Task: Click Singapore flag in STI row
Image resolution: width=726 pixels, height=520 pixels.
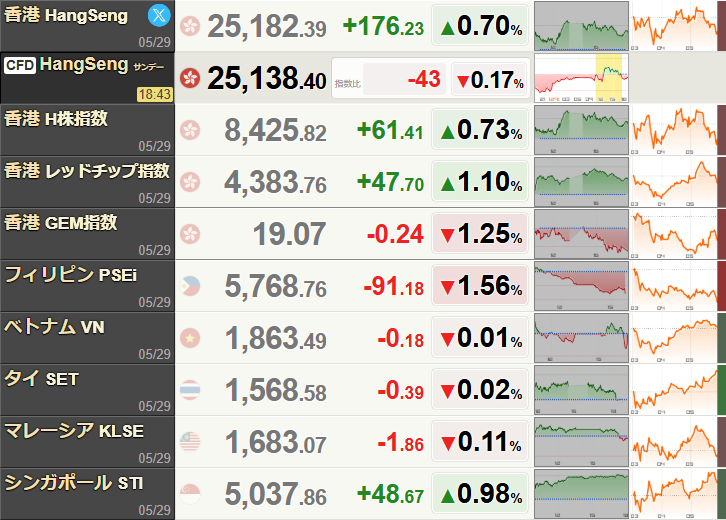Action: [190, 494]
